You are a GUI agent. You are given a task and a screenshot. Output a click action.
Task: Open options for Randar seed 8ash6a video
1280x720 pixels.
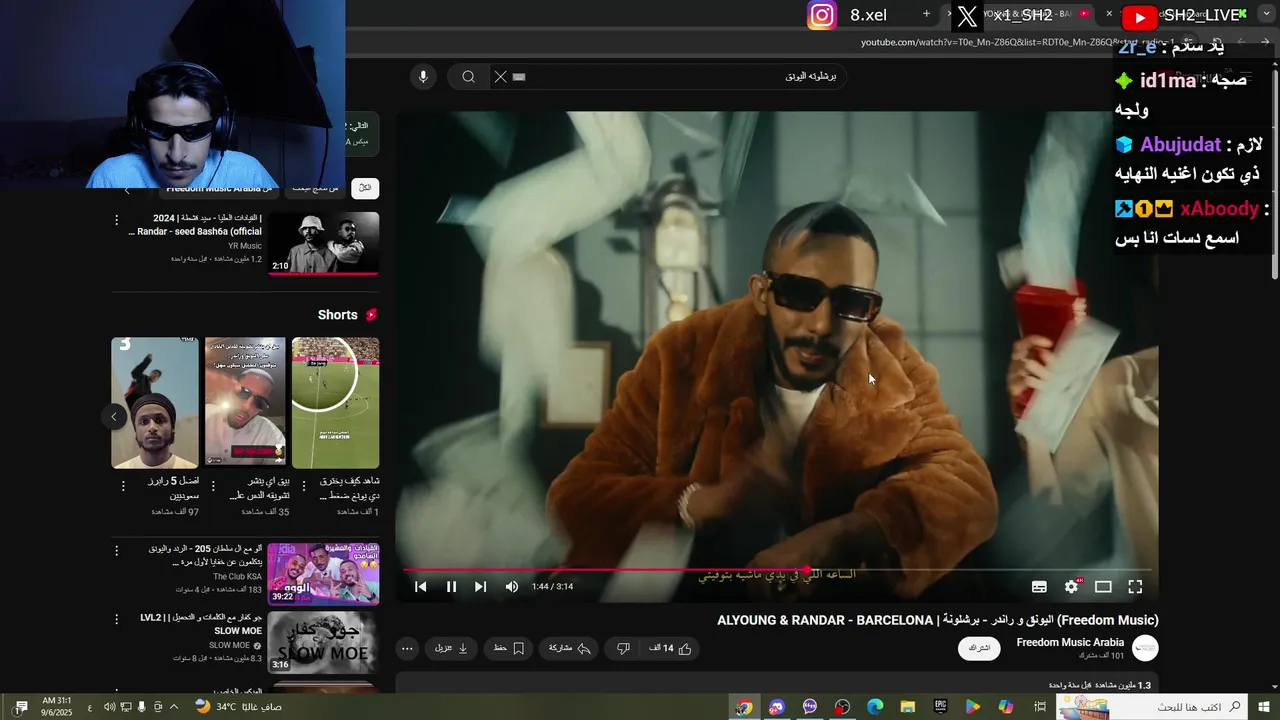click(116, 220)
